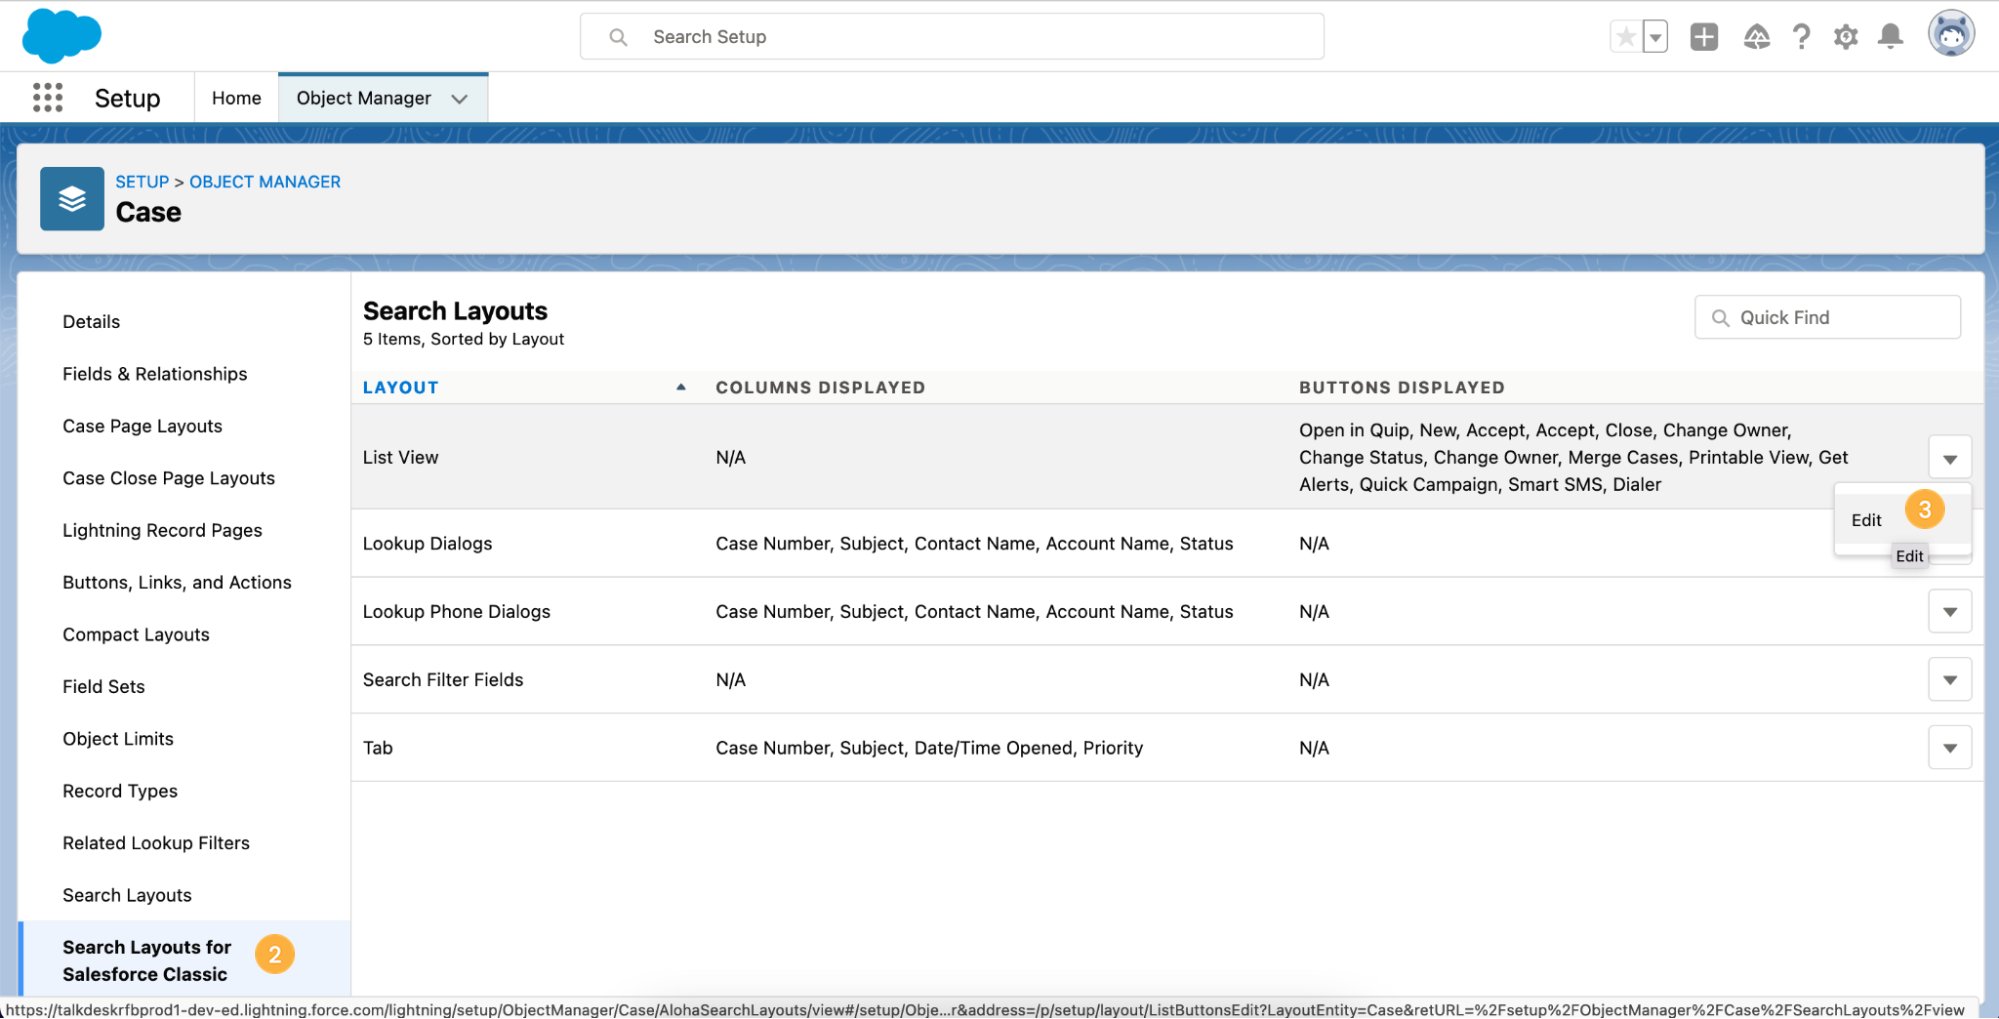Open the Tab row dropdown
Screen dimensions: 1999x1019
pyautogui.click(x=1949, y=747)
